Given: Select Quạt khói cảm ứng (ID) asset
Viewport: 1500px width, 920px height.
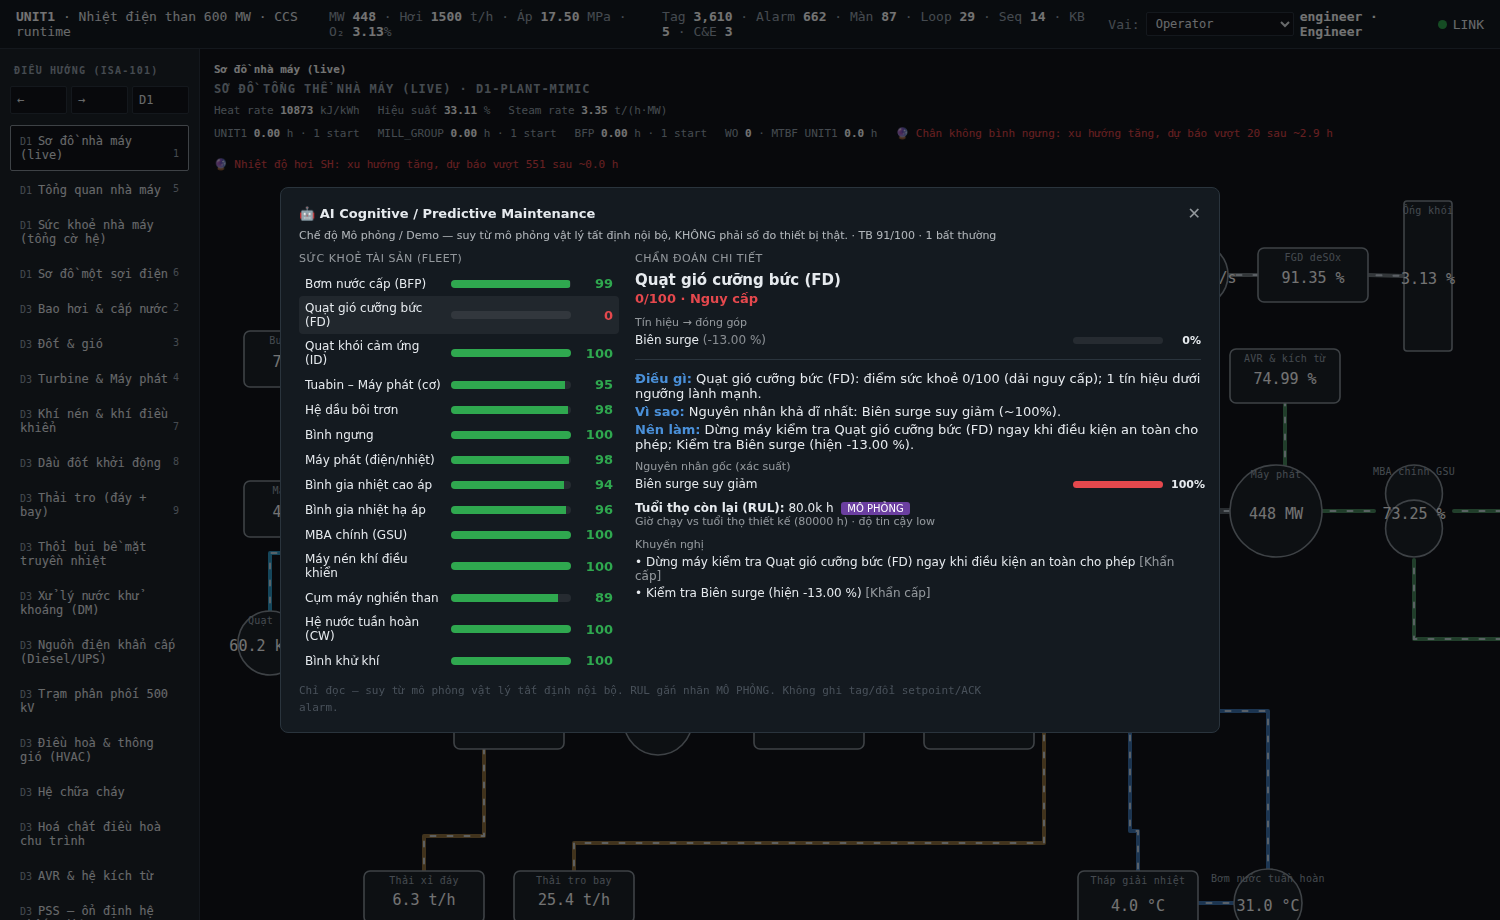Looking at the screenshot, I should pos(459,353).
